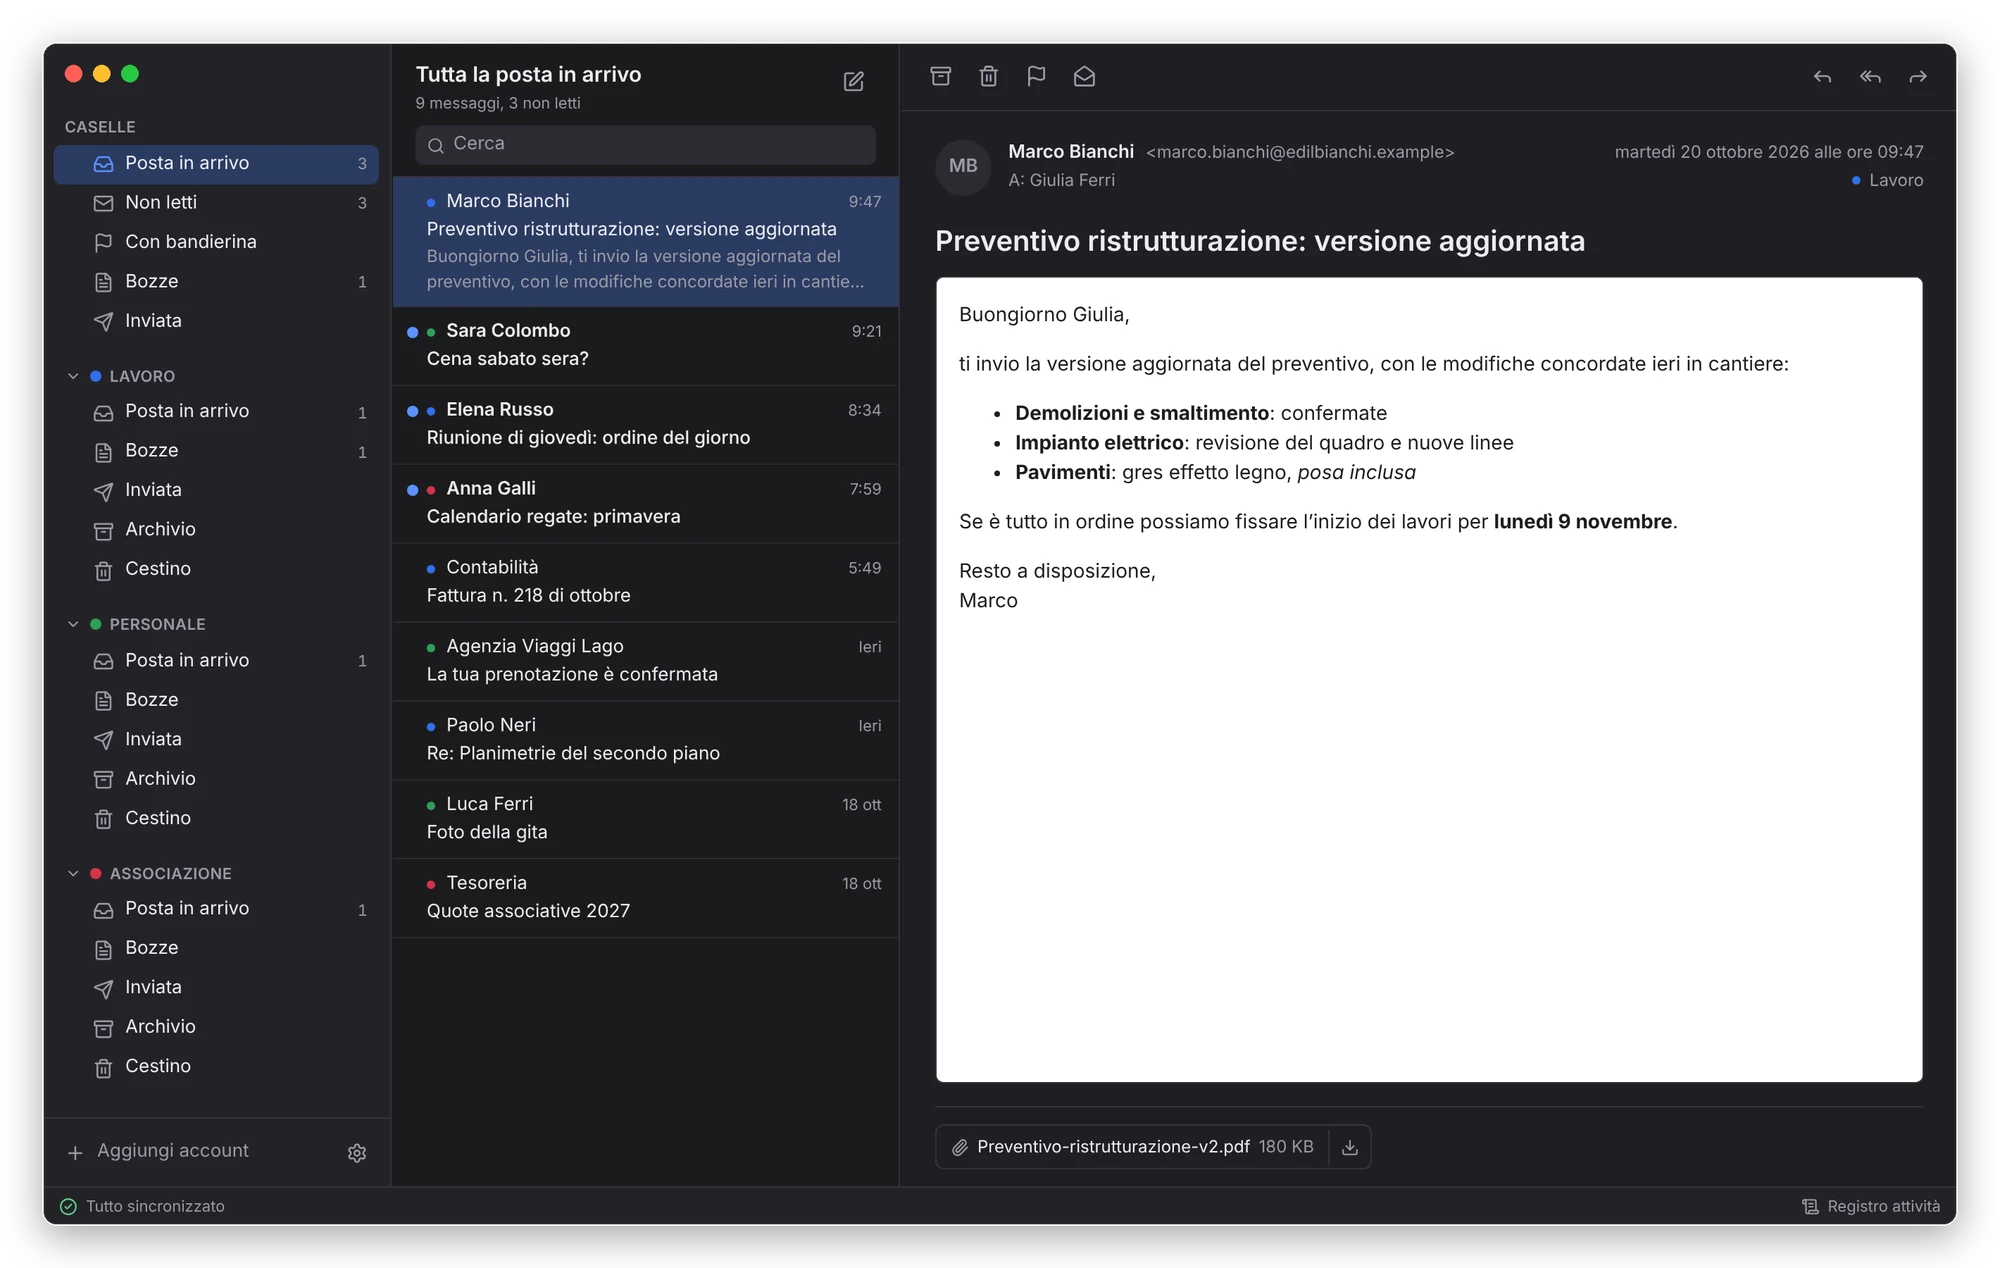Download the Preventivo PDF attachment
The width and height of the screenshot is (2000, 1268).
tap(1350, 1147)
